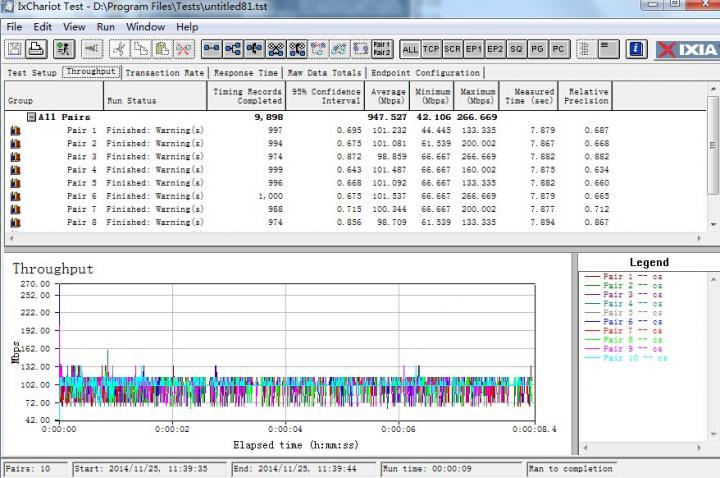Viewport: 720px width, 478px height.
Task: Toggle the ALL filter button
Action: 410,49
